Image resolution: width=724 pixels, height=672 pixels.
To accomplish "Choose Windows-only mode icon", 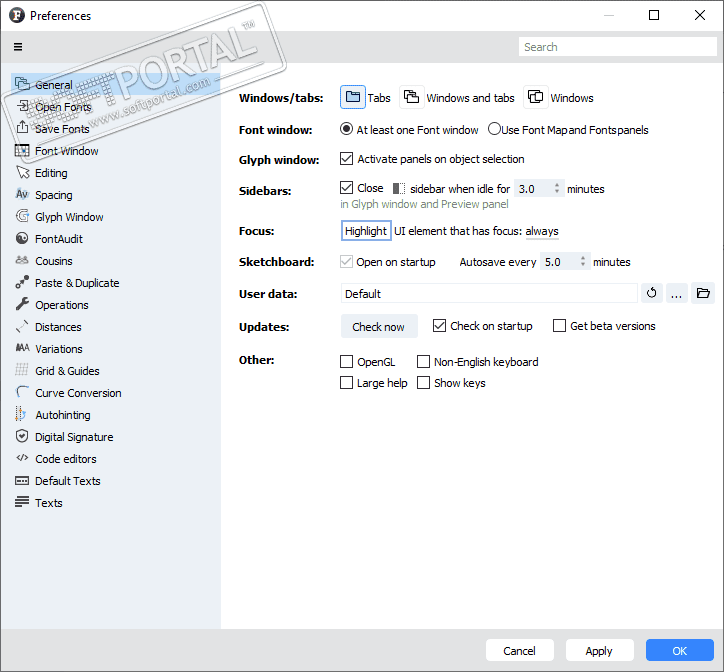I will (536, 97).
